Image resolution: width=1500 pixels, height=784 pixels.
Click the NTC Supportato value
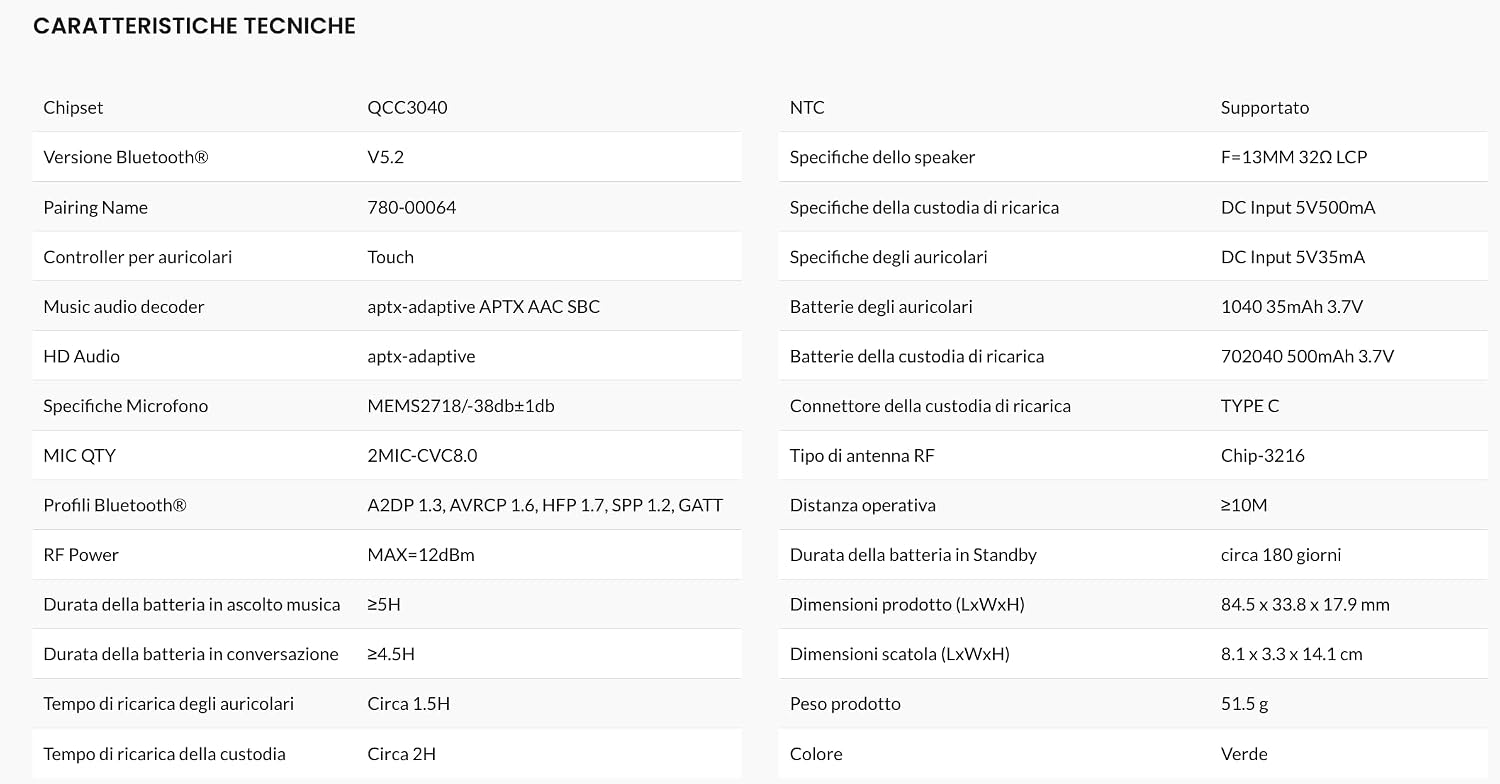(x=1265, y=107)
